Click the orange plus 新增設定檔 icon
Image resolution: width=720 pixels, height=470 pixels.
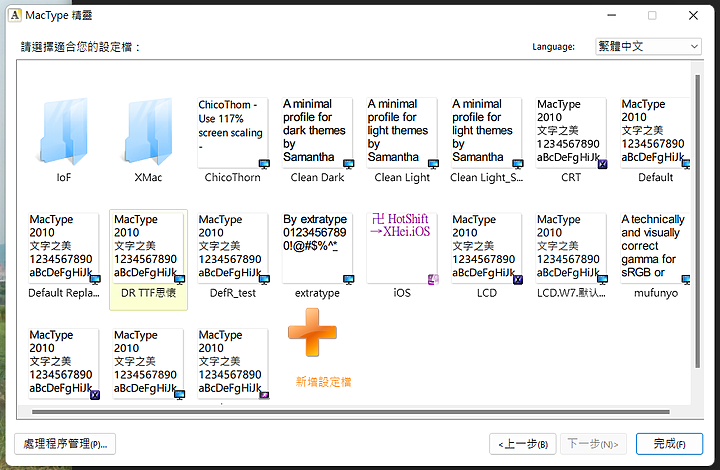click(x=312, y=332)
